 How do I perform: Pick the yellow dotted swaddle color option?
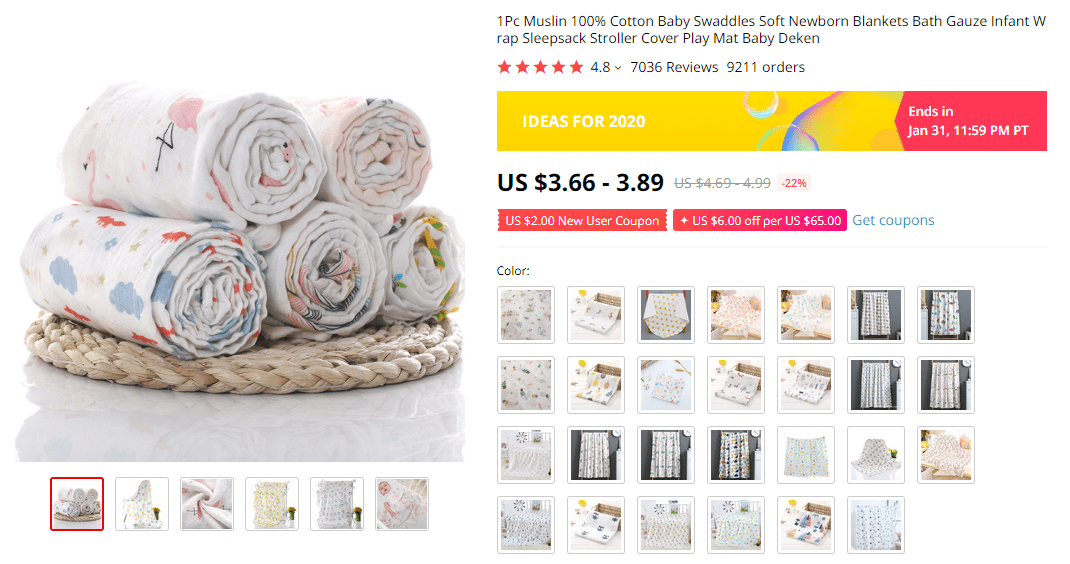pos(665,315)
